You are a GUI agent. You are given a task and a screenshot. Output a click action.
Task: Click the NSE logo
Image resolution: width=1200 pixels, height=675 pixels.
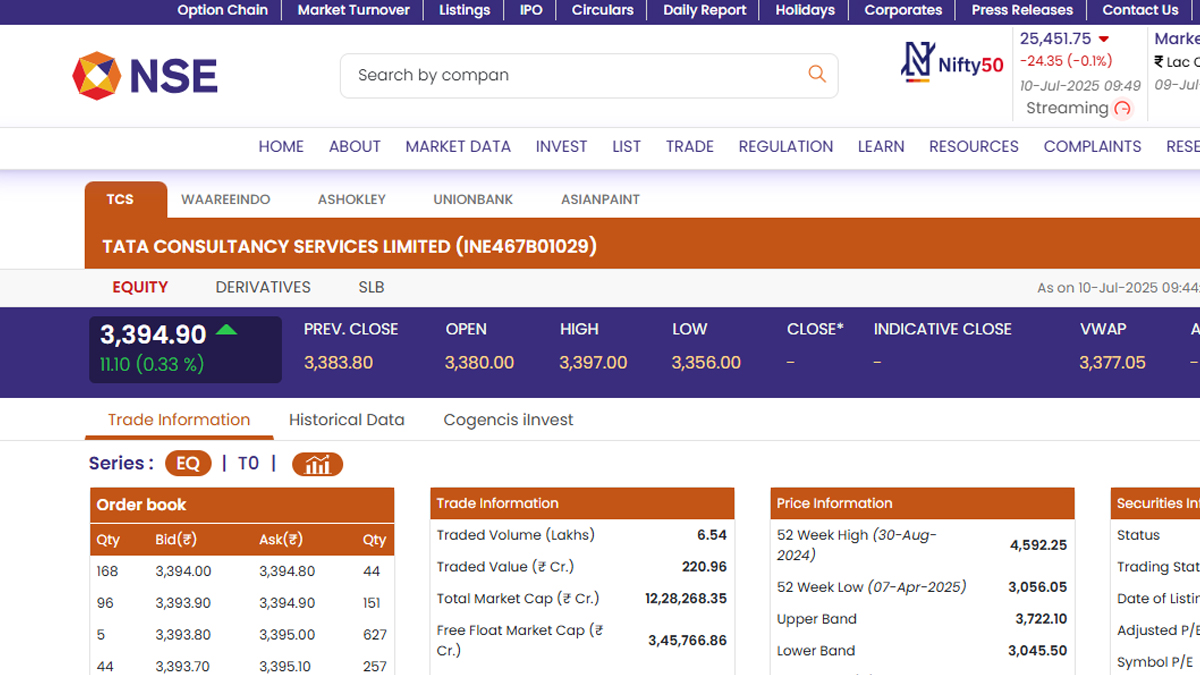[145, 76]
